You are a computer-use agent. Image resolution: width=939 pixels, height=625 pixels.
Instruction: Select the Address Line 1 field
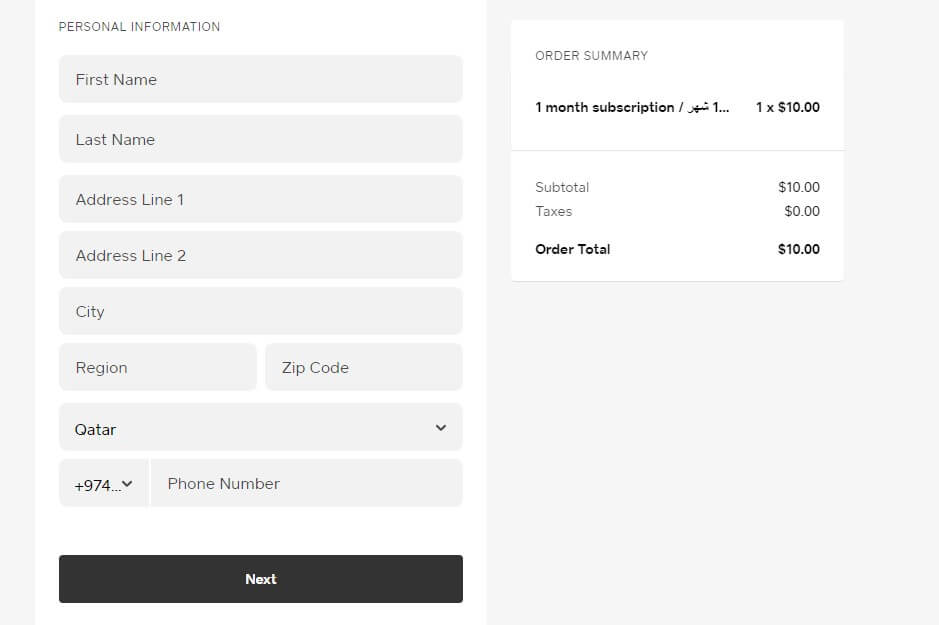coord(261,199)
